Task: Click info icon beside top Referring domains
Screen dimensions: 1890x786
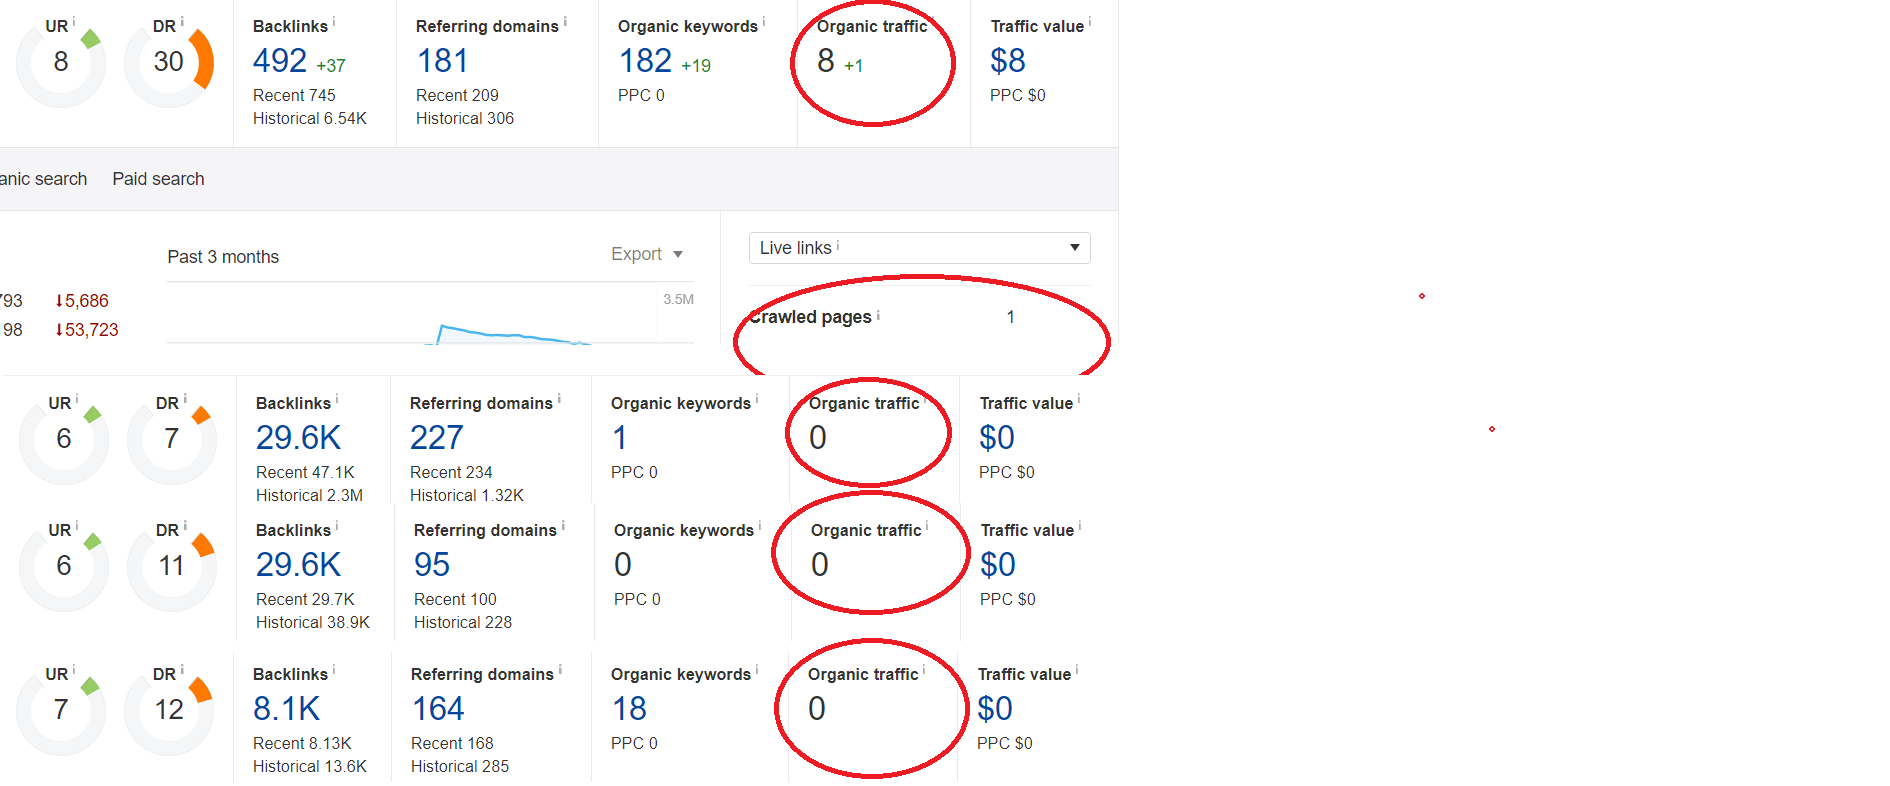Action: [x=565, y=21]
